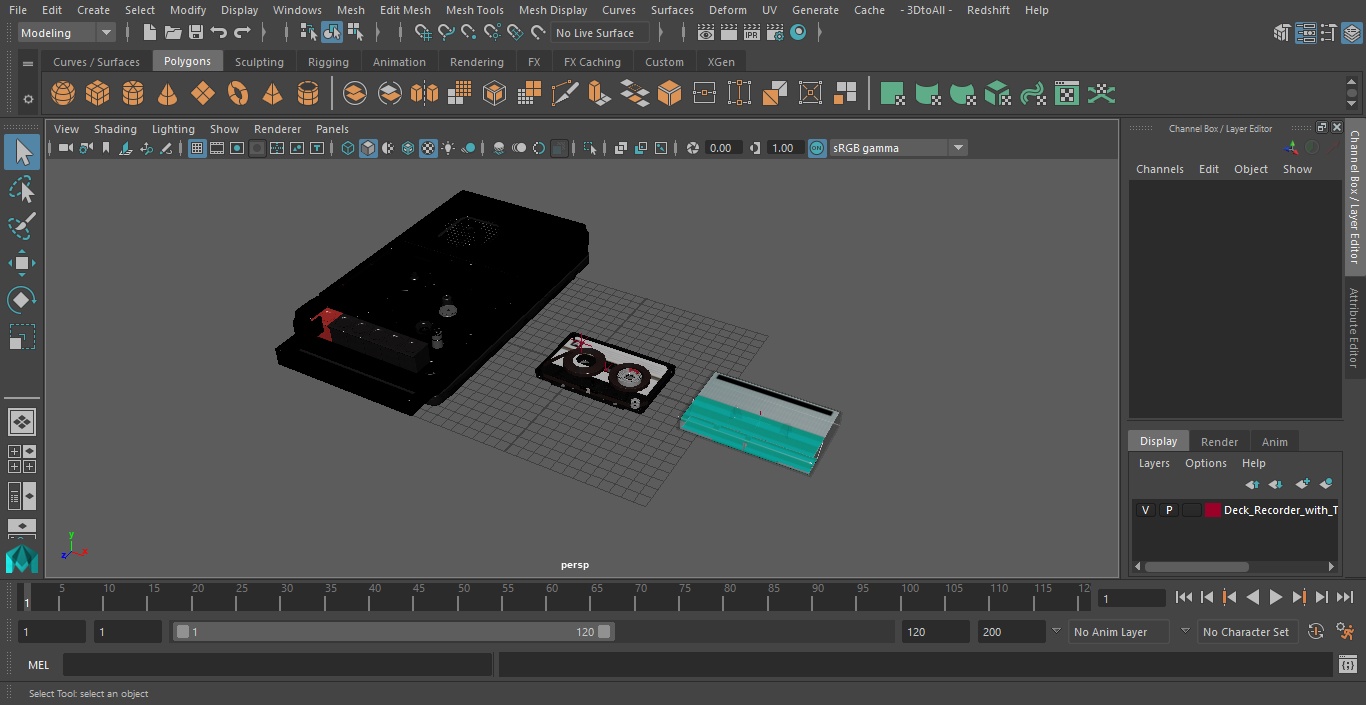This screenshot has height=705, width=1366.
Task: Create a new scene file icon
Action: pos(149,33)
